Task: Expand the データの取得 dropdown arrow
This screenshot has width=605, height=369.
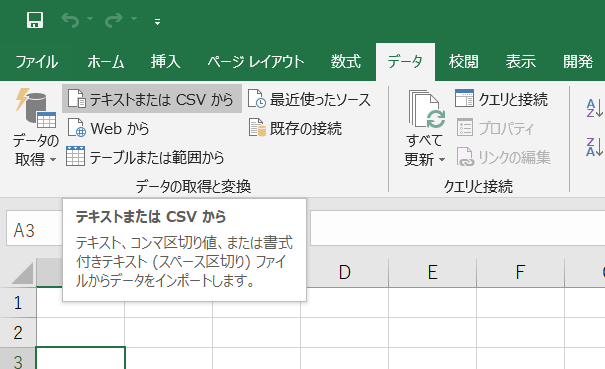Action: [x=53, y=159]
